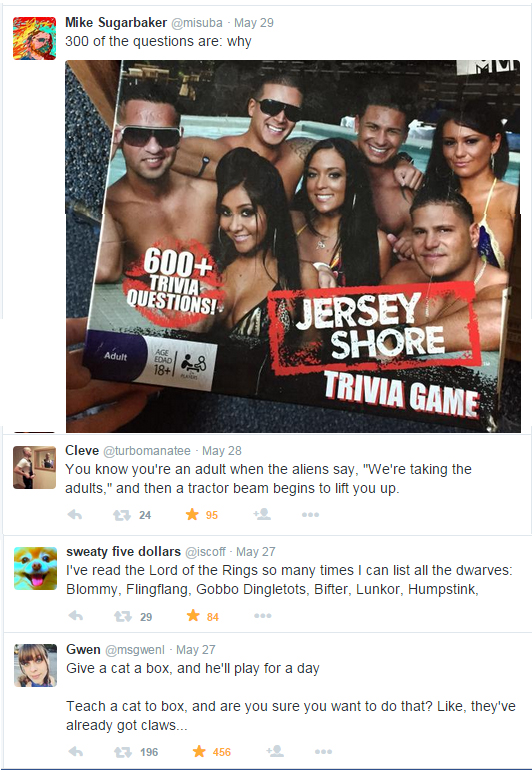Favorite Cleve's tweet with 95 stars
Image resolution: width=532 pixels, height=770 pixels.
coord(192,514)
